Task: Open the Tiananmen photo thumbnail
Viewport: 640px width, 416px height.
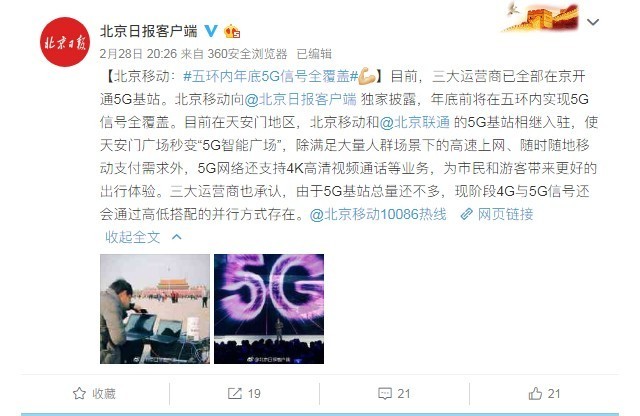Action: (155, 309)
